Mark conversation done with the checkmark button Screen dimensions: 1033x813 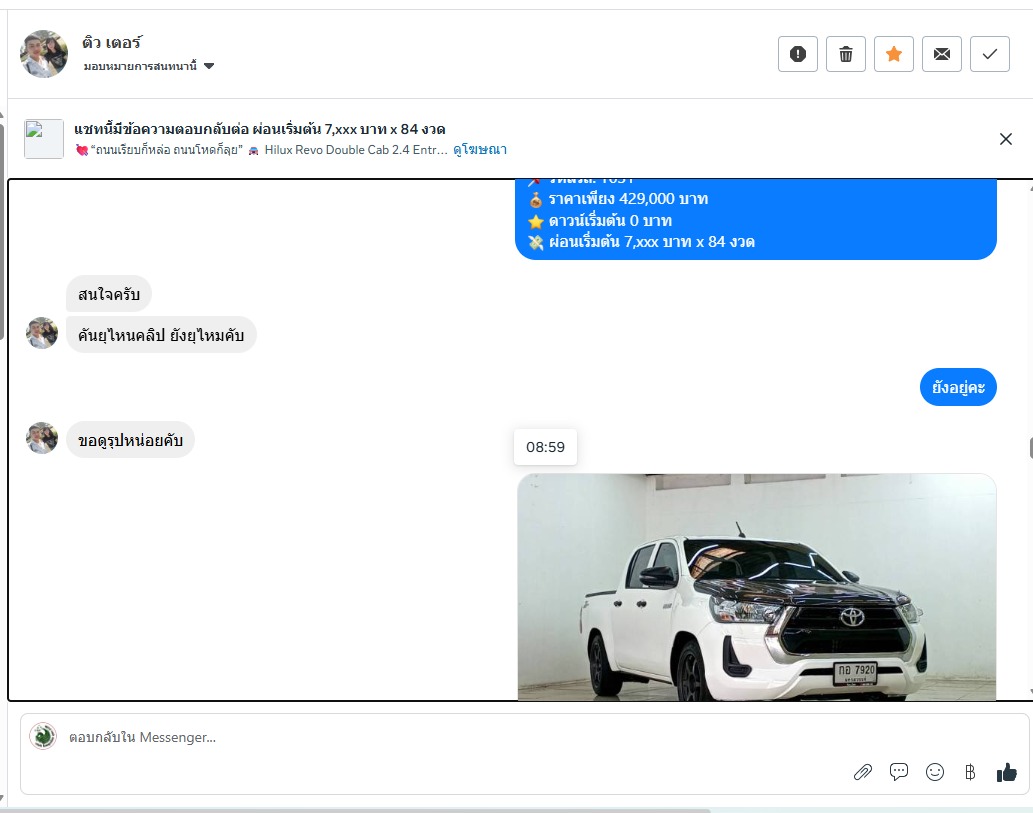click(x=990, y=54)
